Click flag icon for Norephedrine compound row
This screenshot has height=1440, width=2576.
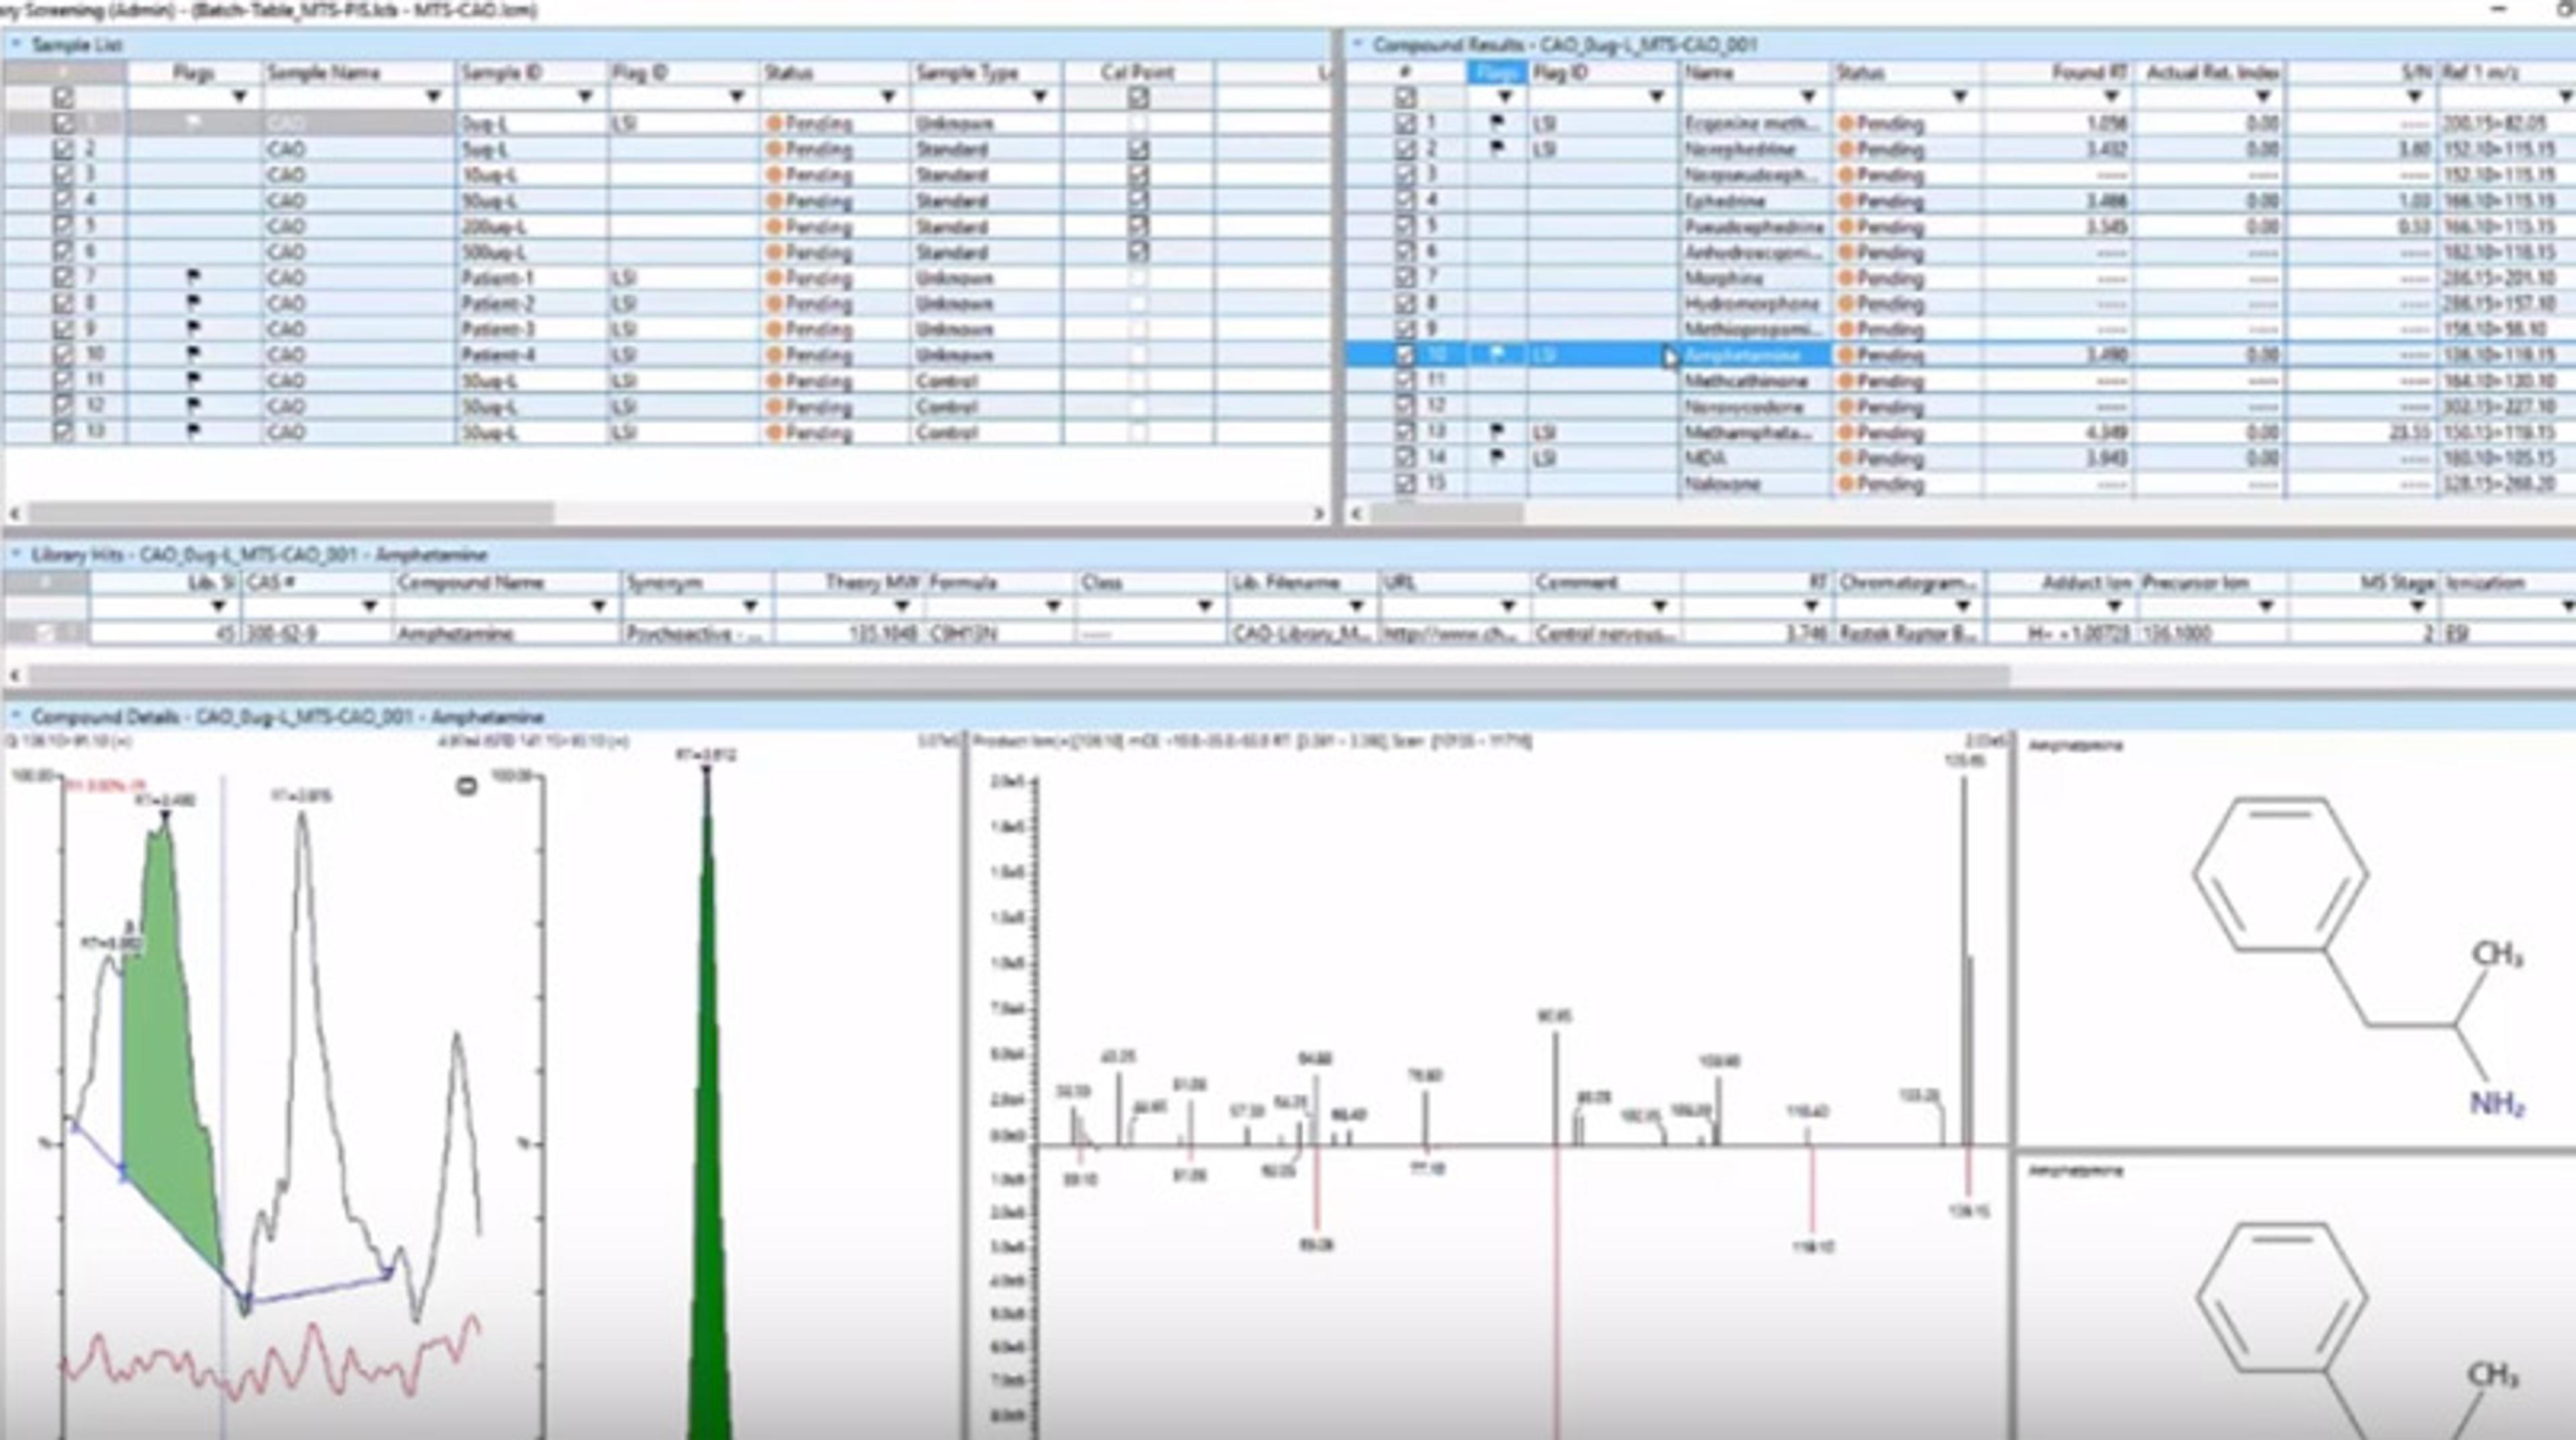(1497, 149)
